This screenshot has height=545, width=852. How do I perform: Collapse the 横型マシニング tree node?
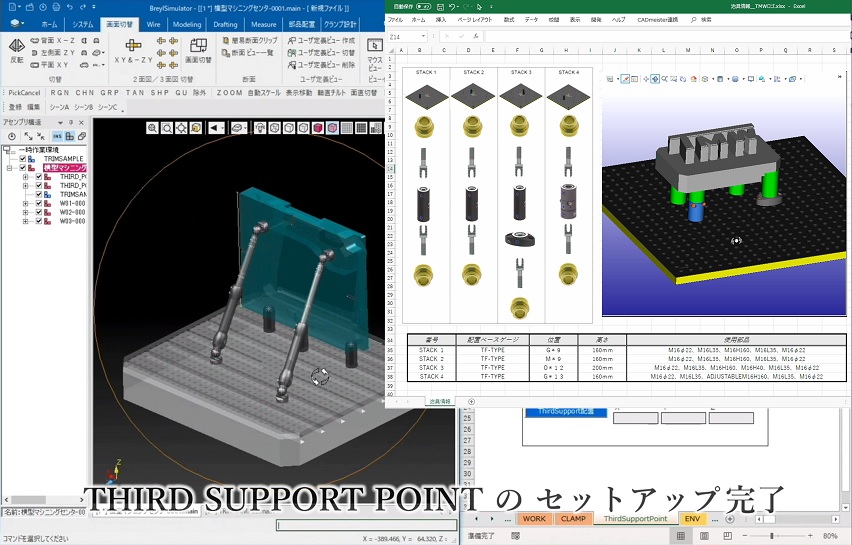[x=9, y=168]
